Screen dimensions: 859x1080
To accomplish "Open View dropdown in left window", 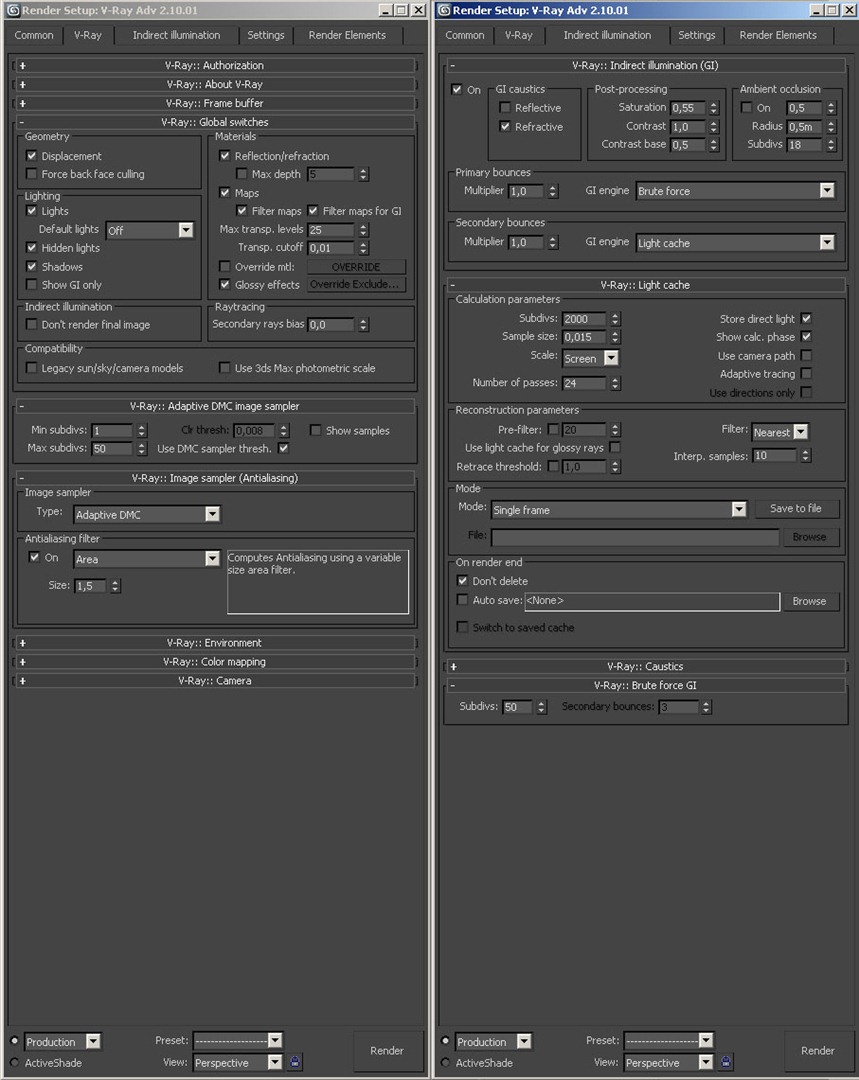I will pyautogui.click(x=238, y=1062).
